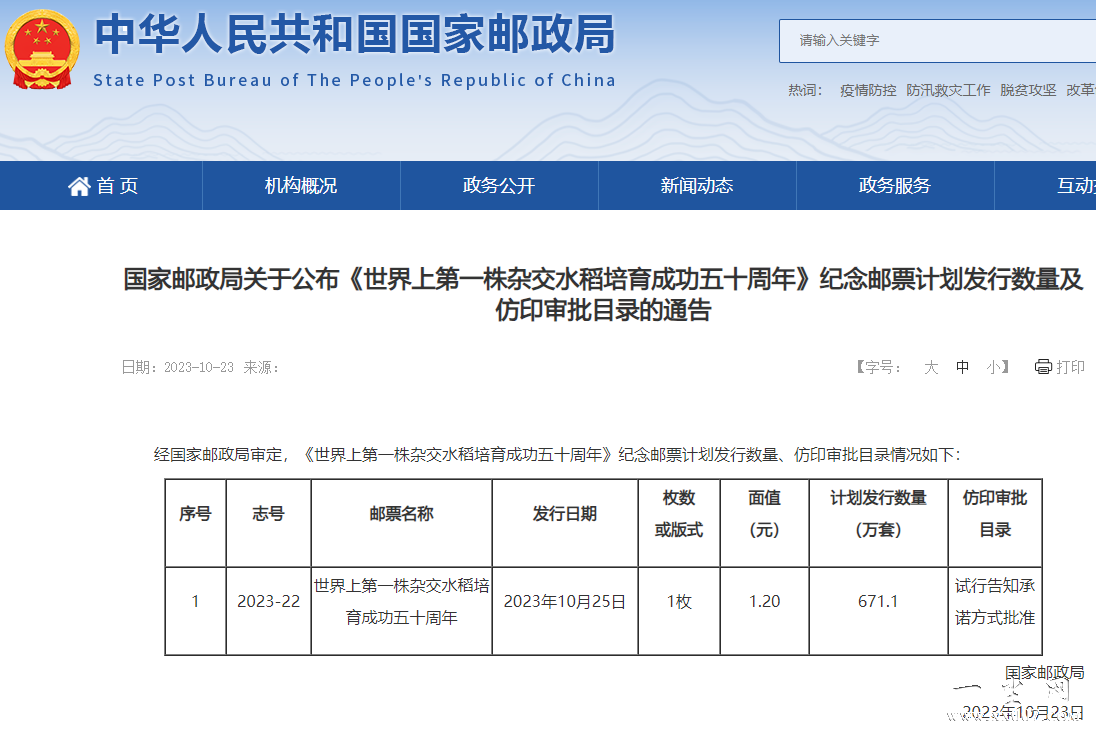This screenshot has height=729, width=1096.
Task: Click the closing date 2023年10月23日
Action: click(1023, 712)
